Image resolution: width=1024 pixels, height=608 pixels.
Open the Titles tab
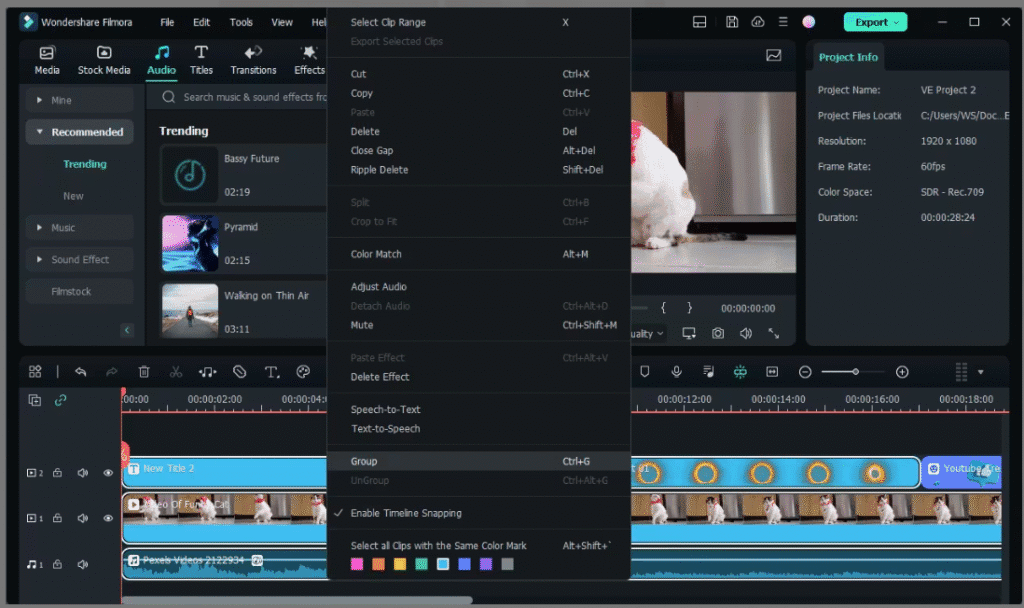[x=201, y=60]
